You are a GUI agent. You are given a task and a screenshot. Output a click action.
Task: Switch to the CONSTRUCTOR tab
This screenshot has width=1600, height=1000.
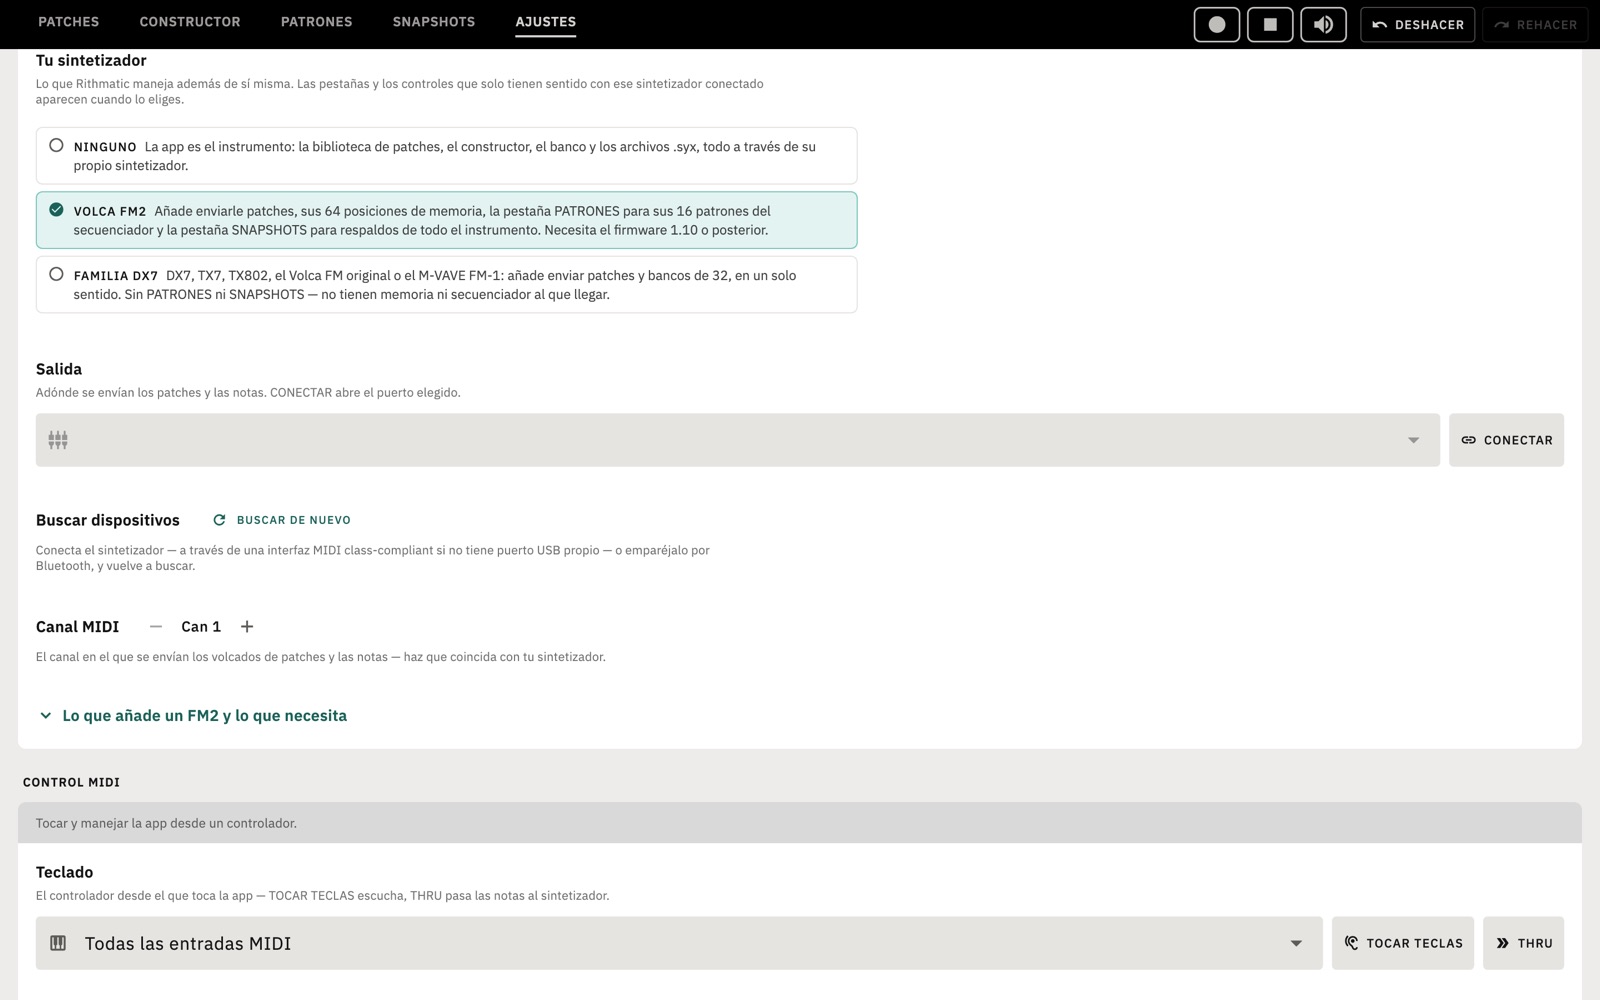[190, 21]
